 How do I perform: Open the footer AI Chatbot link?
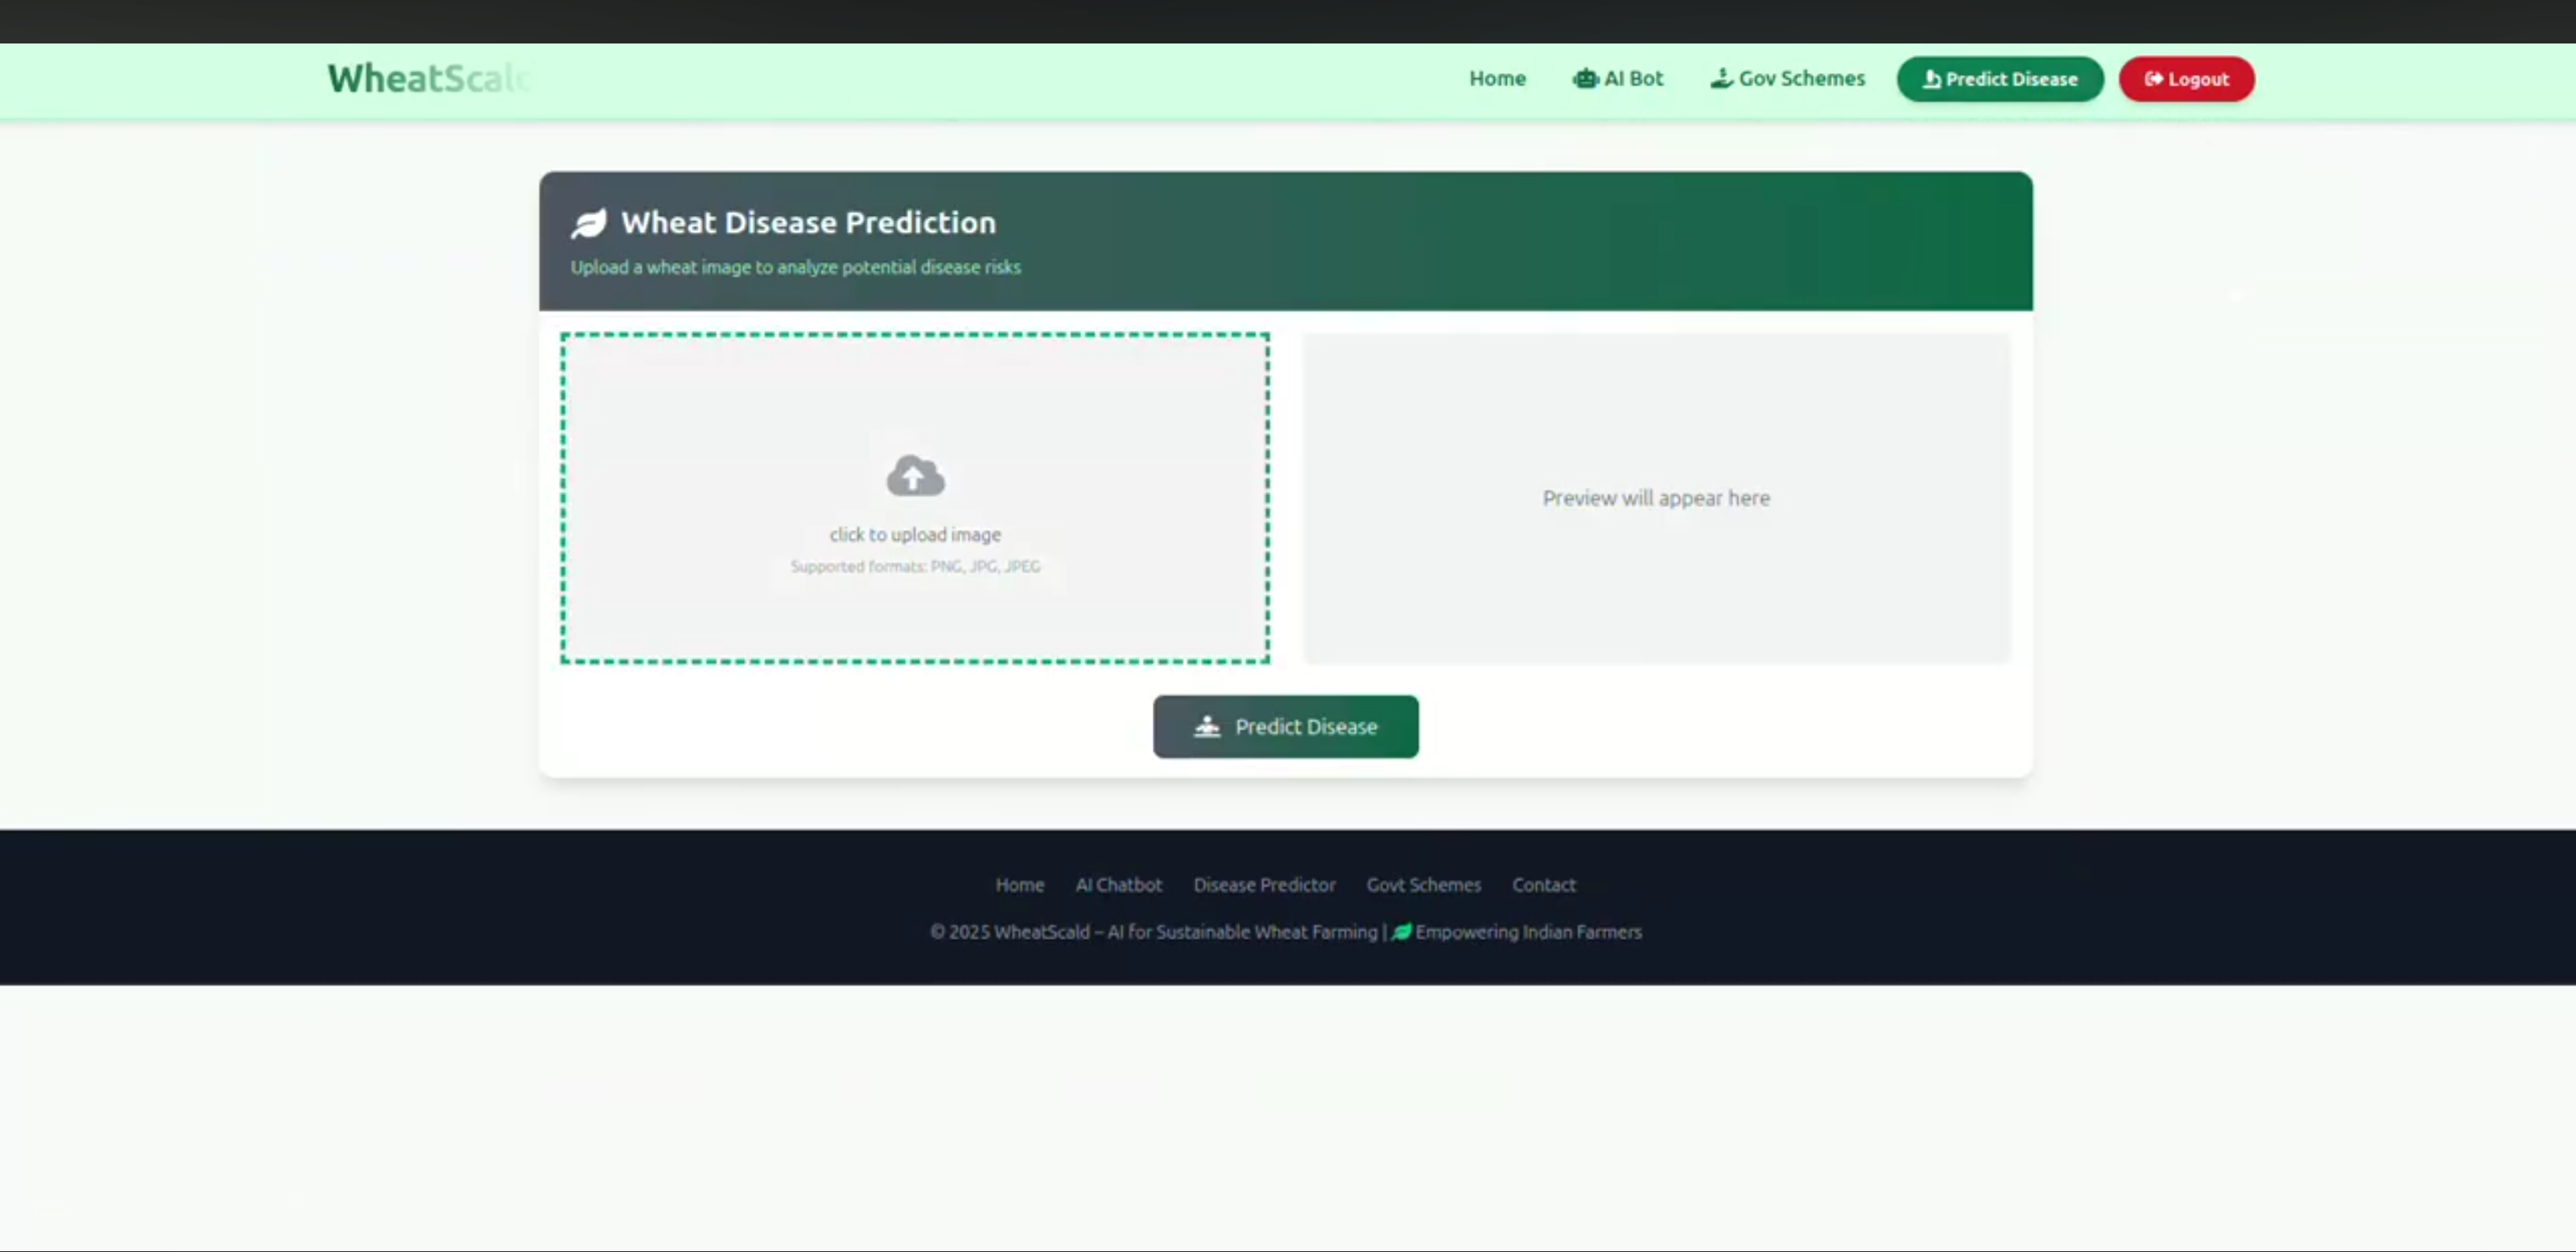click(1118, 885)
